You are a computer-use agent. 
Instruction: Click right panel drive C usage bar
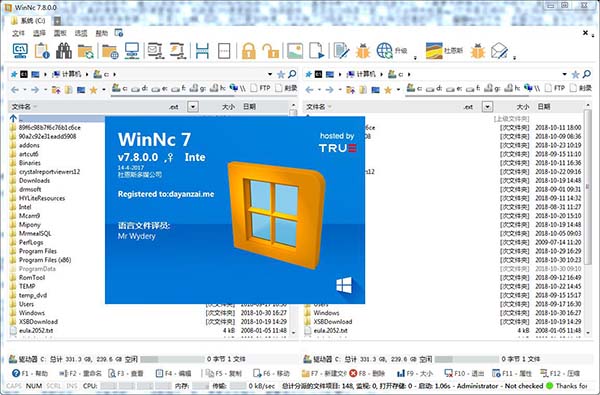(x=467, y=359)
